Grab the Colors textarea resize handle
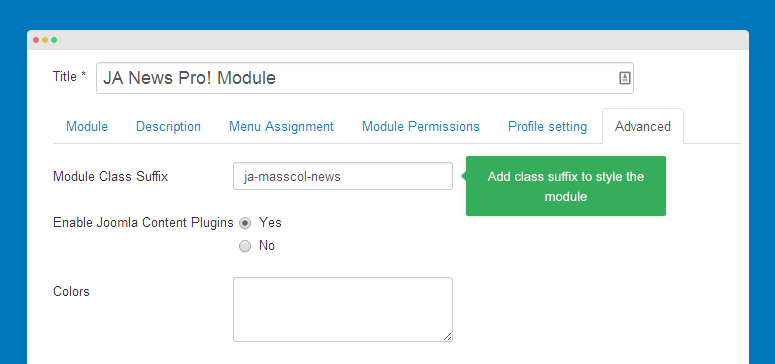 [447, 336]
